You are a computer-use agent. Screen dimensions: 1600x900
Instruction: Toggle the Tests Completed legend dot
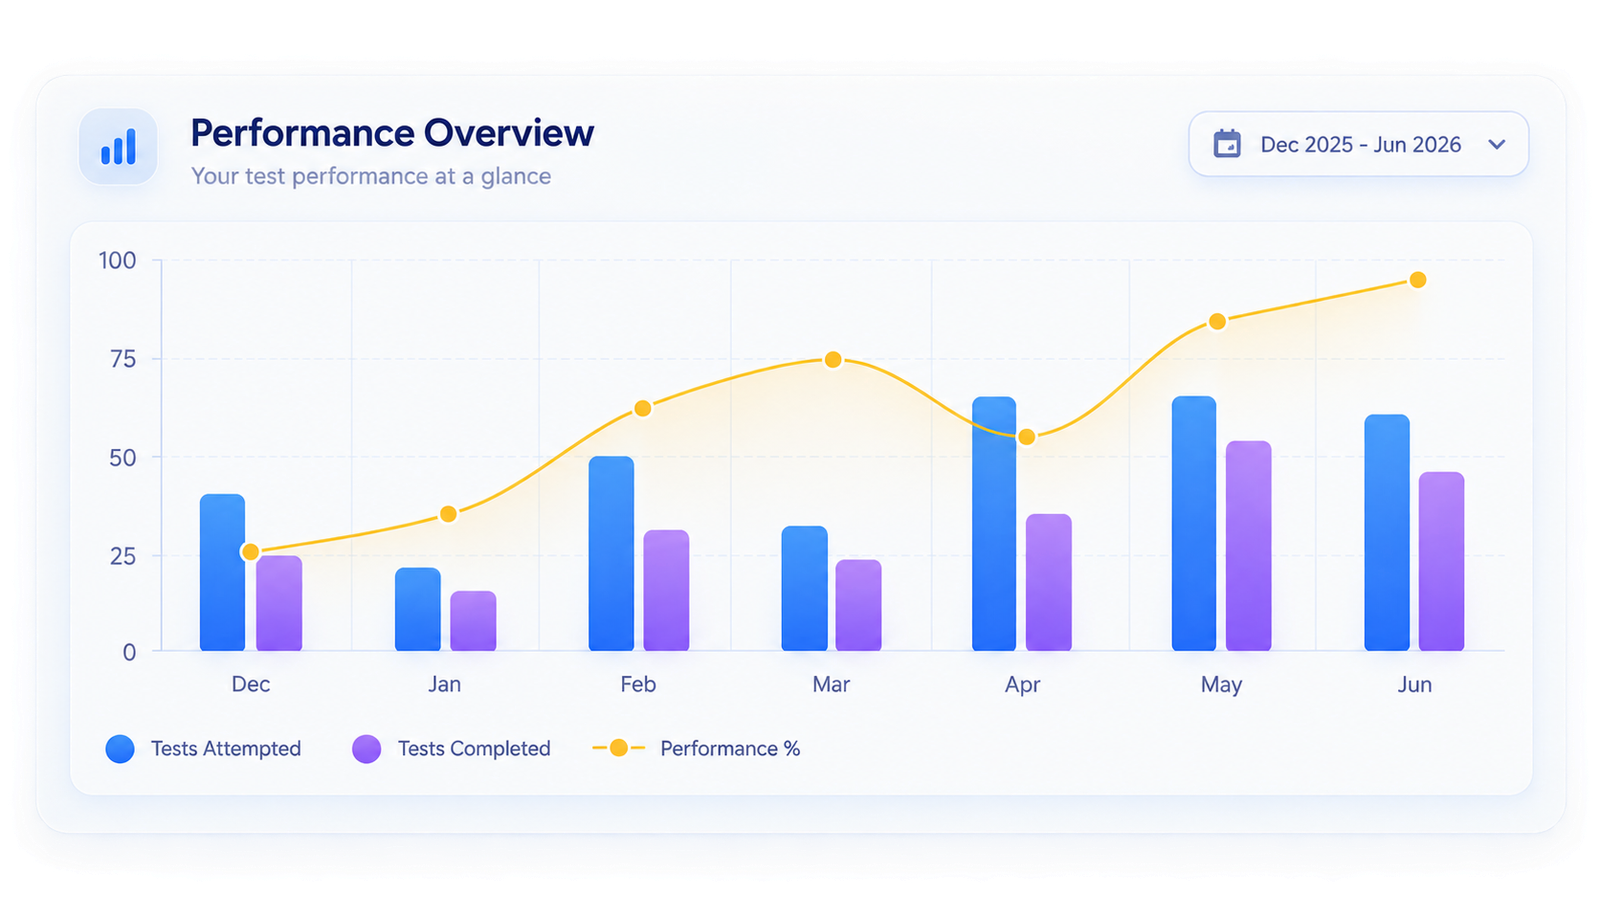pos(367,749)
